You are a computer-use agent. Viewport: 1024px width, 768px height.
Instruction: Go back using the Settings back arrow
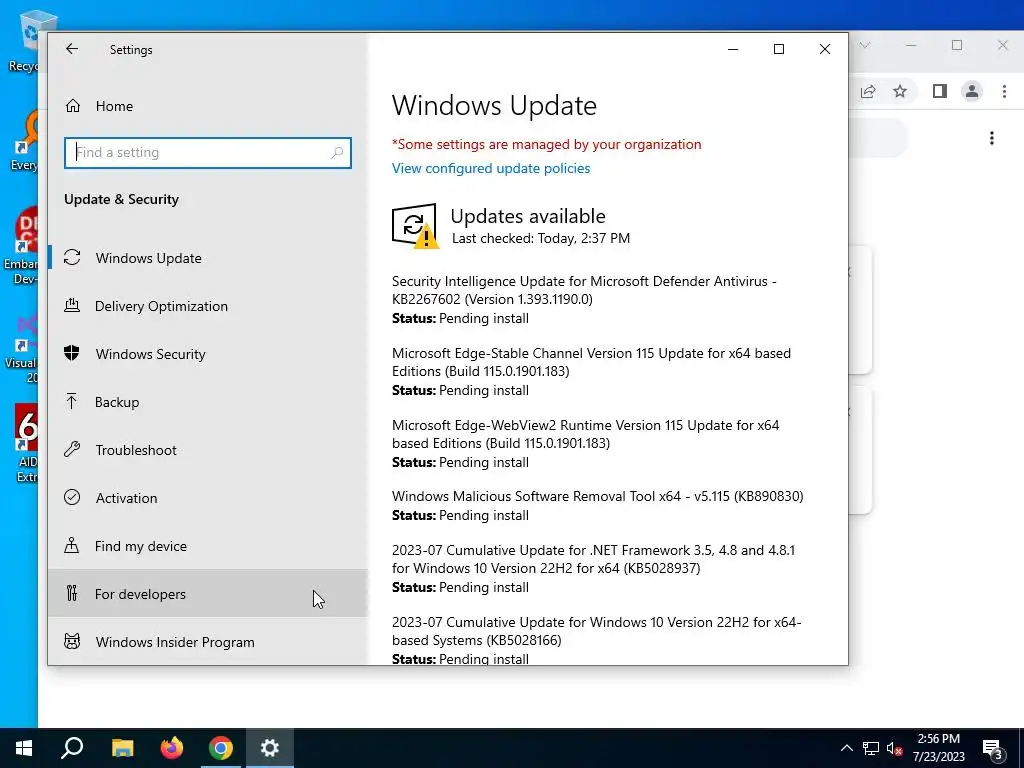tap(72, 49)
